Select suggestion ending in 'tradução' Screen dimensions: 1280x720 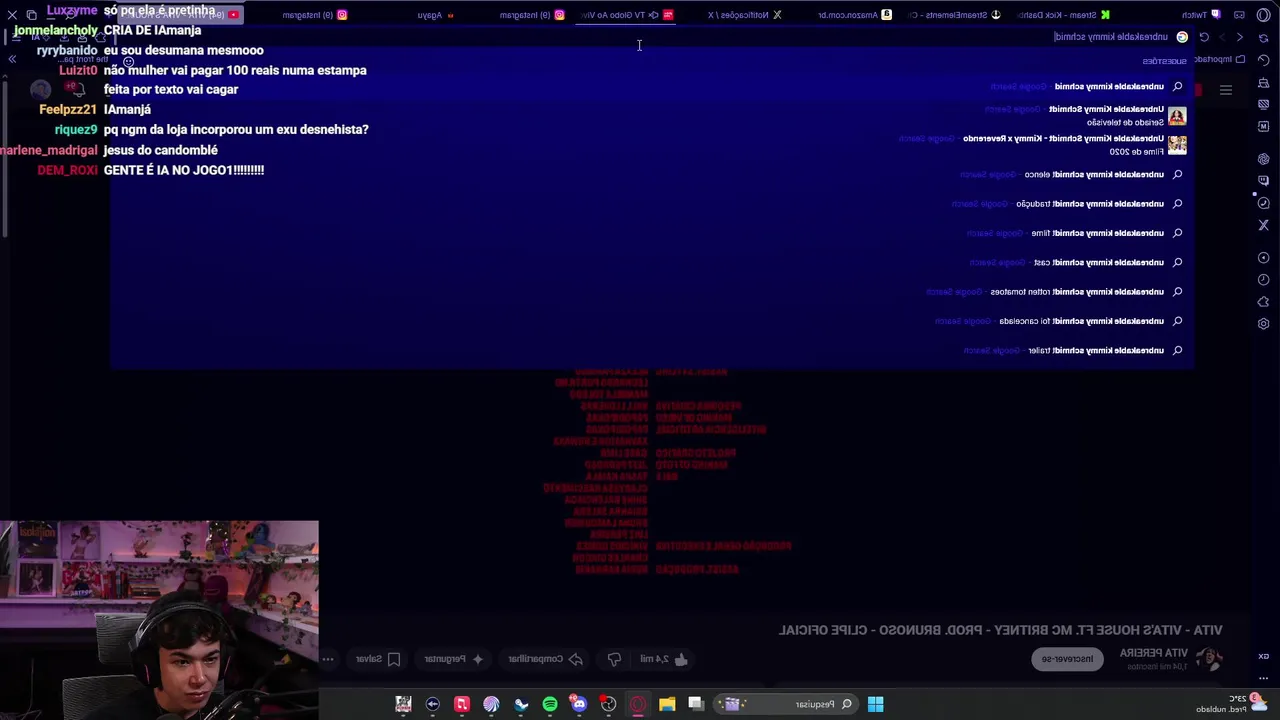tap(652, 204)
